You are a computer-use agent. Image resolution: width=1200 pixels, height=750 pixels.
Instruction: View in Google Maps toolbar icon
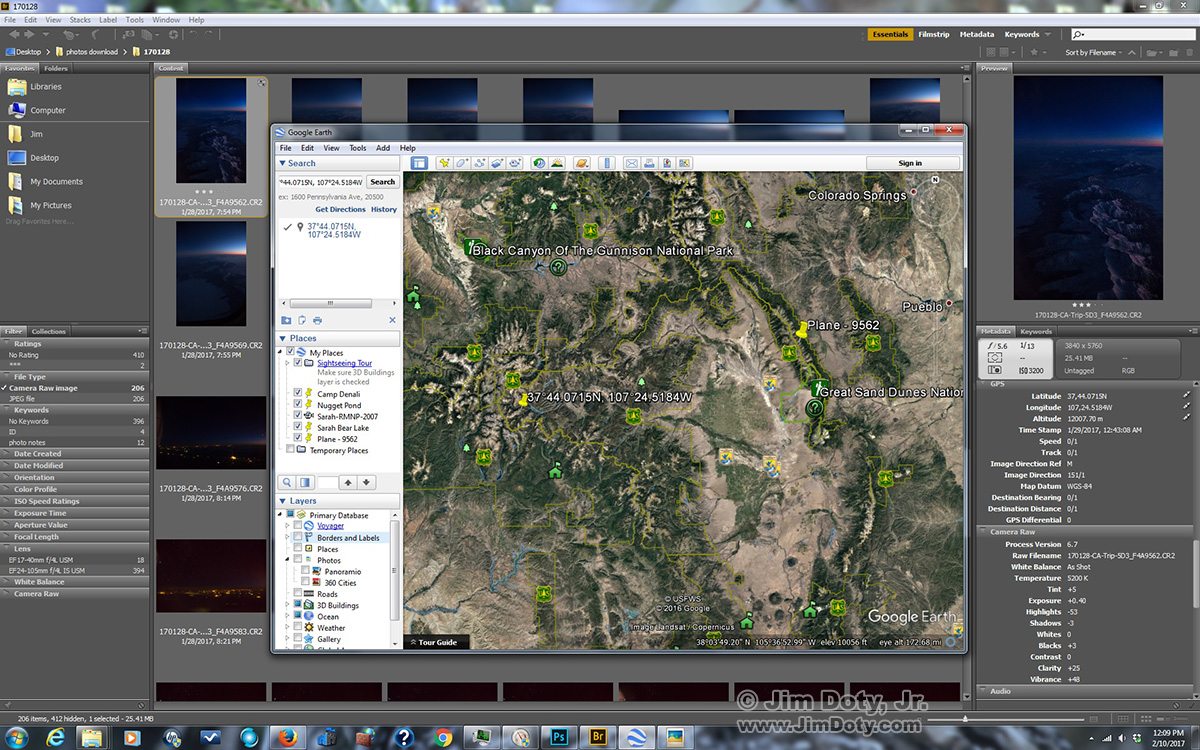coord(684,163)
